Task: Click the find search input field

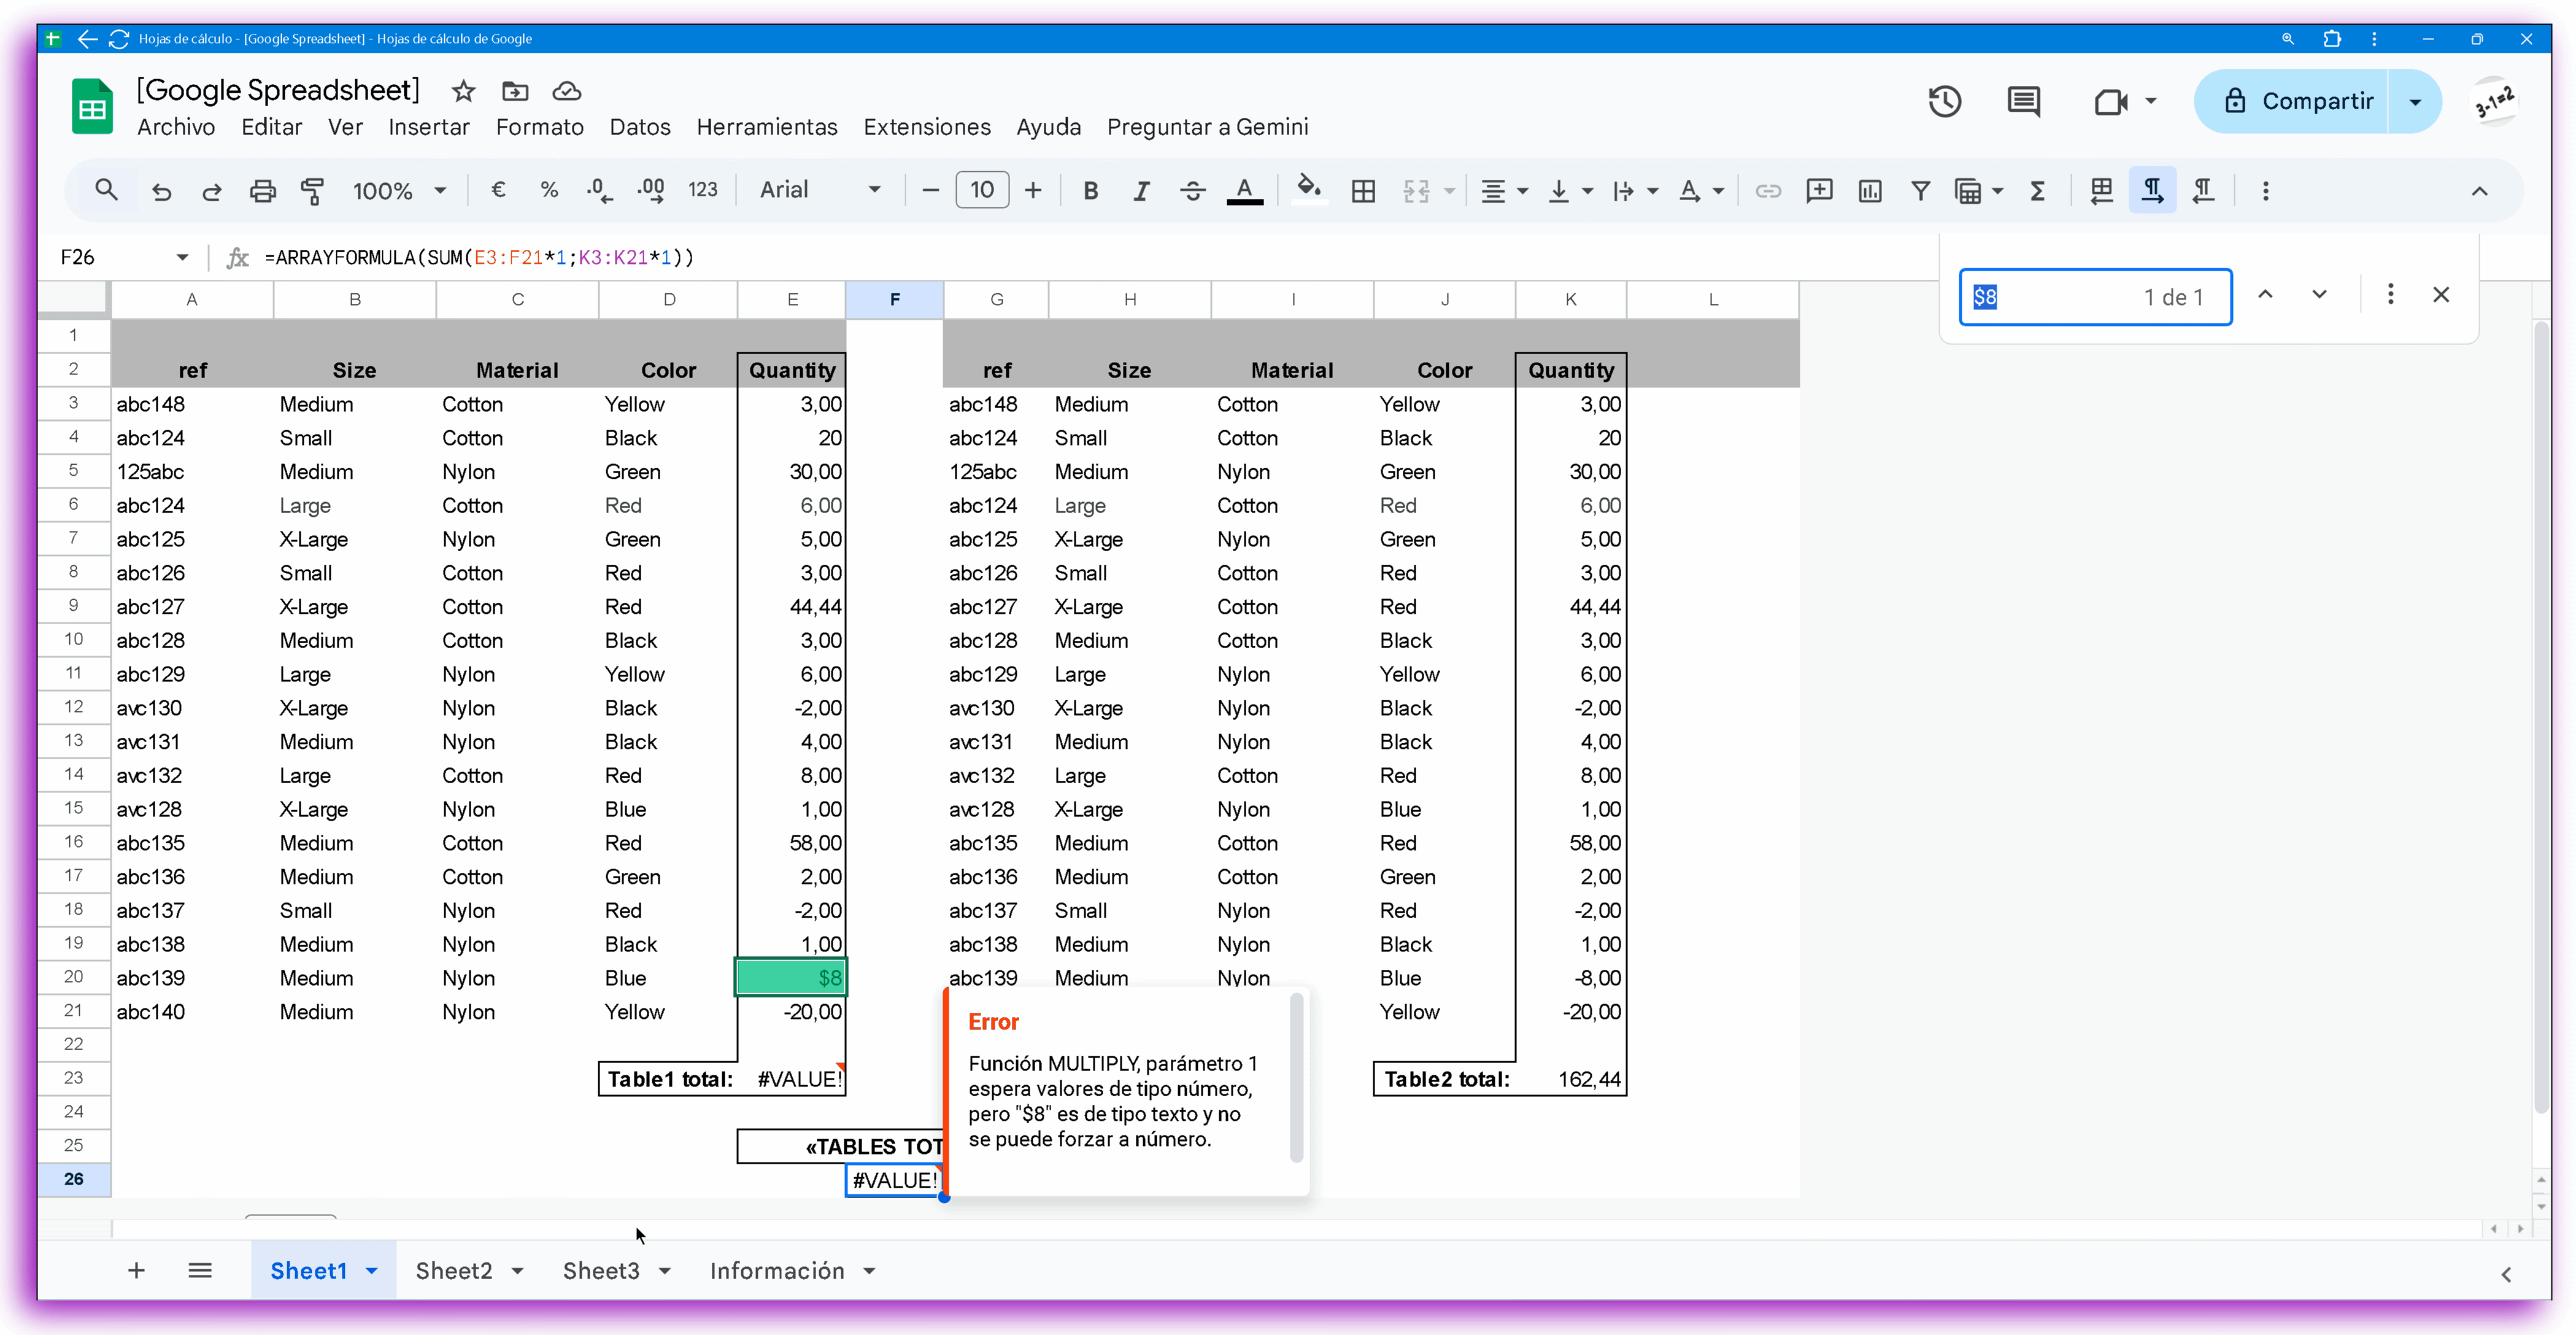Action: tap(2060, 297)
